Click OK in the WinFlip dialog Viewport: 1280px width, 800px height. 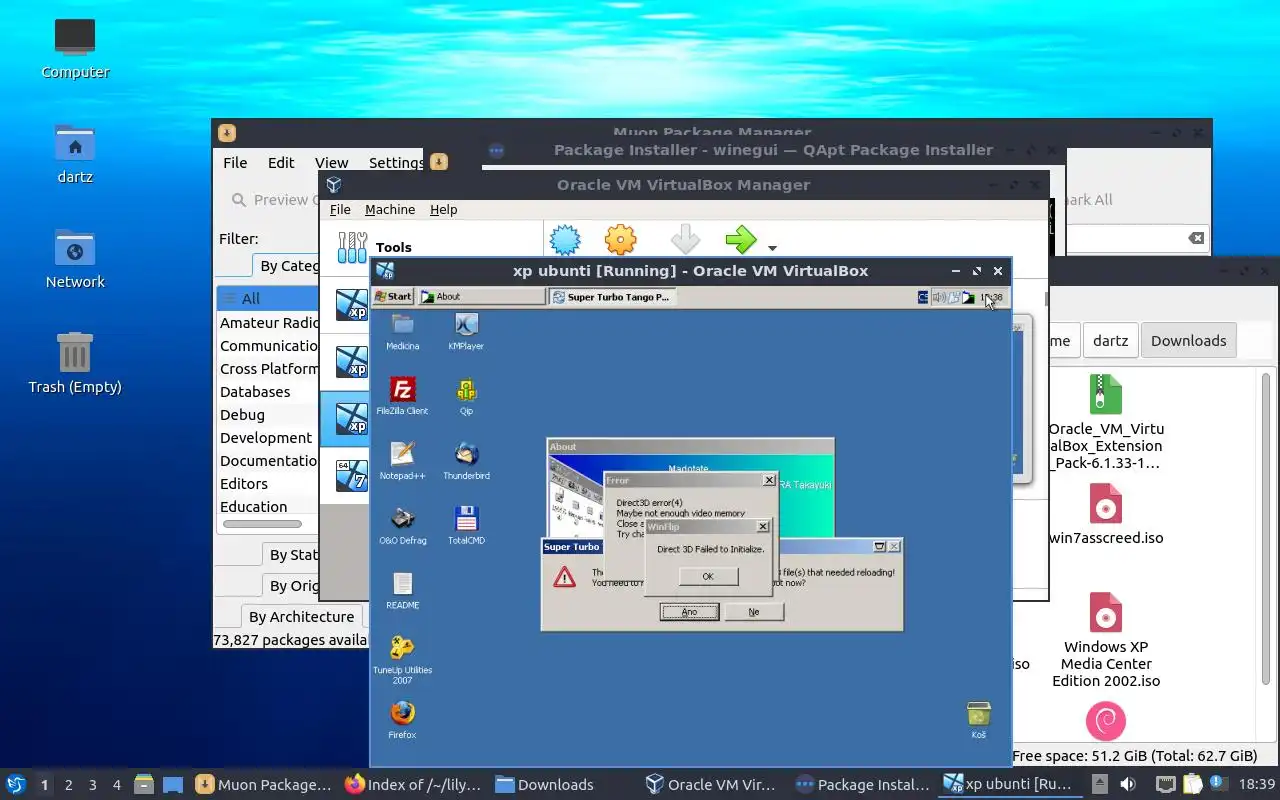[708, 576]
